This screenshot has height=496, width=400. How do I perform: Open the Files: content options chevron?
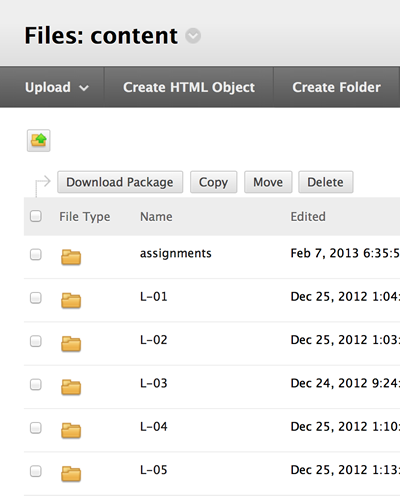click(193, 36)
